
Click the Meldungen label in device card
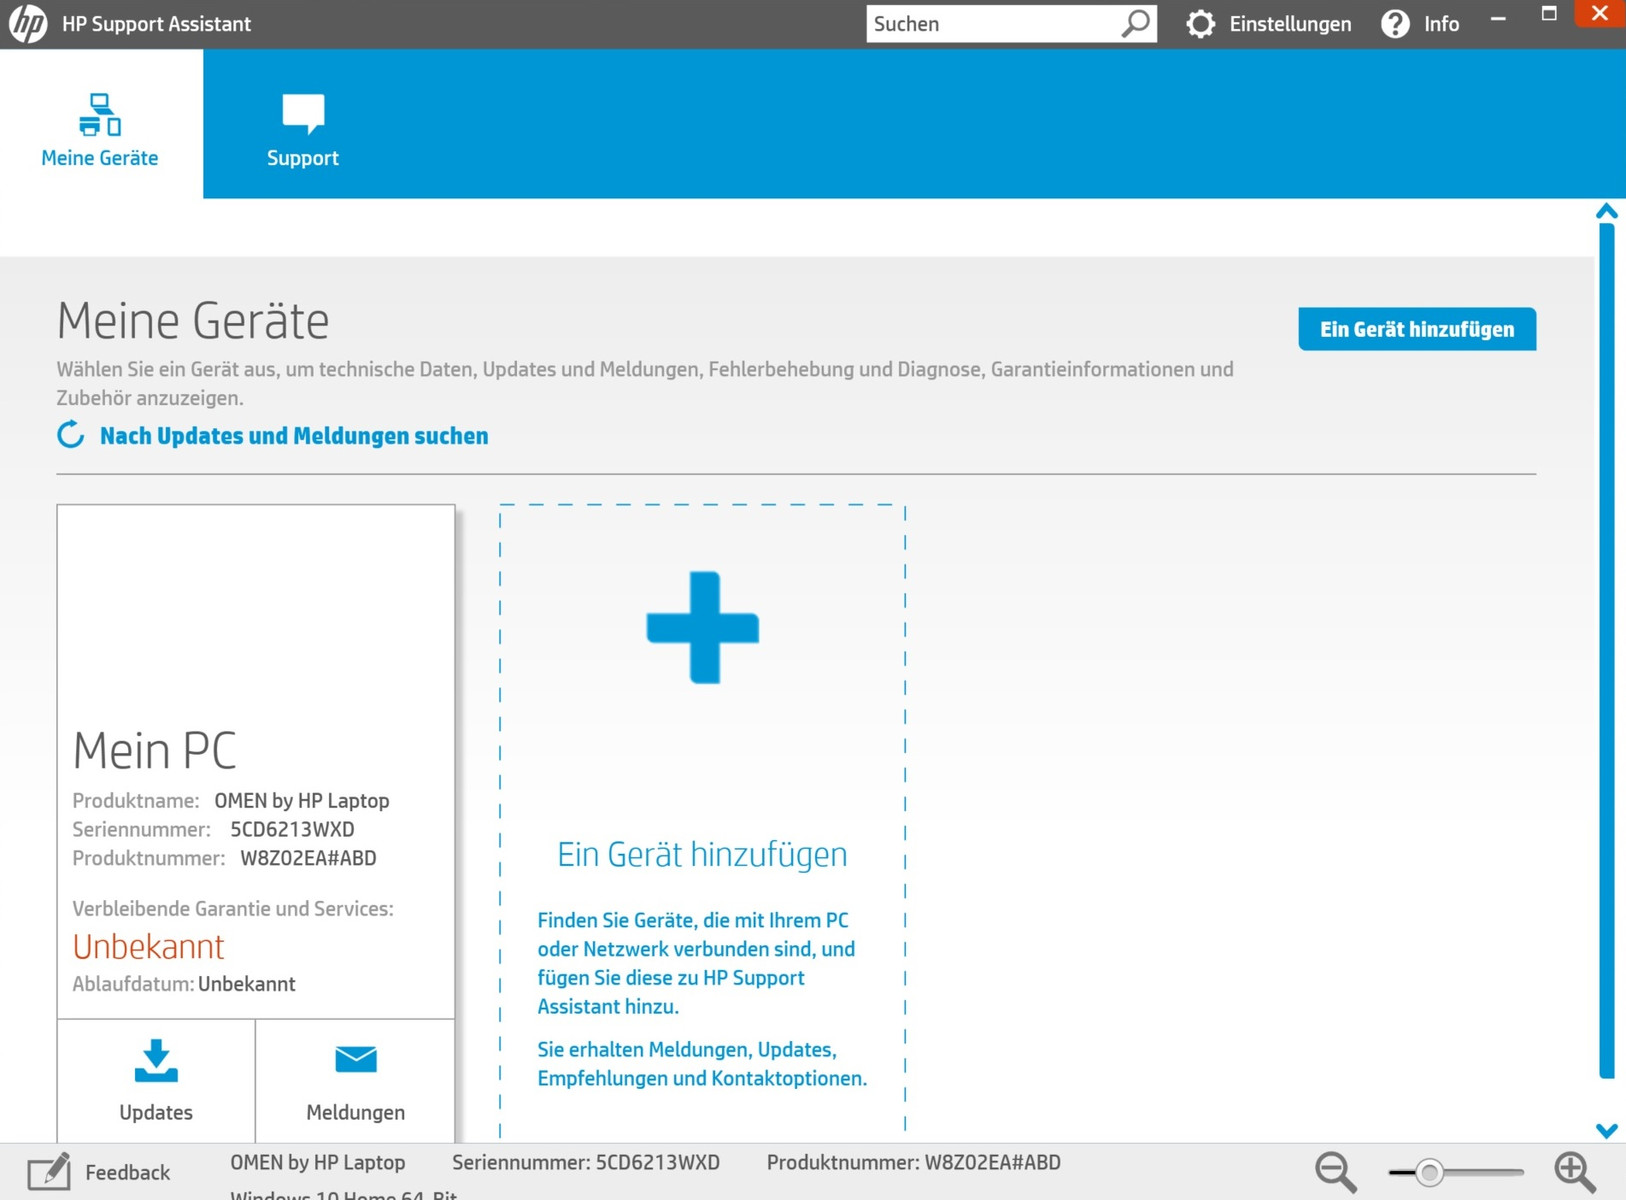[356, 1112]
